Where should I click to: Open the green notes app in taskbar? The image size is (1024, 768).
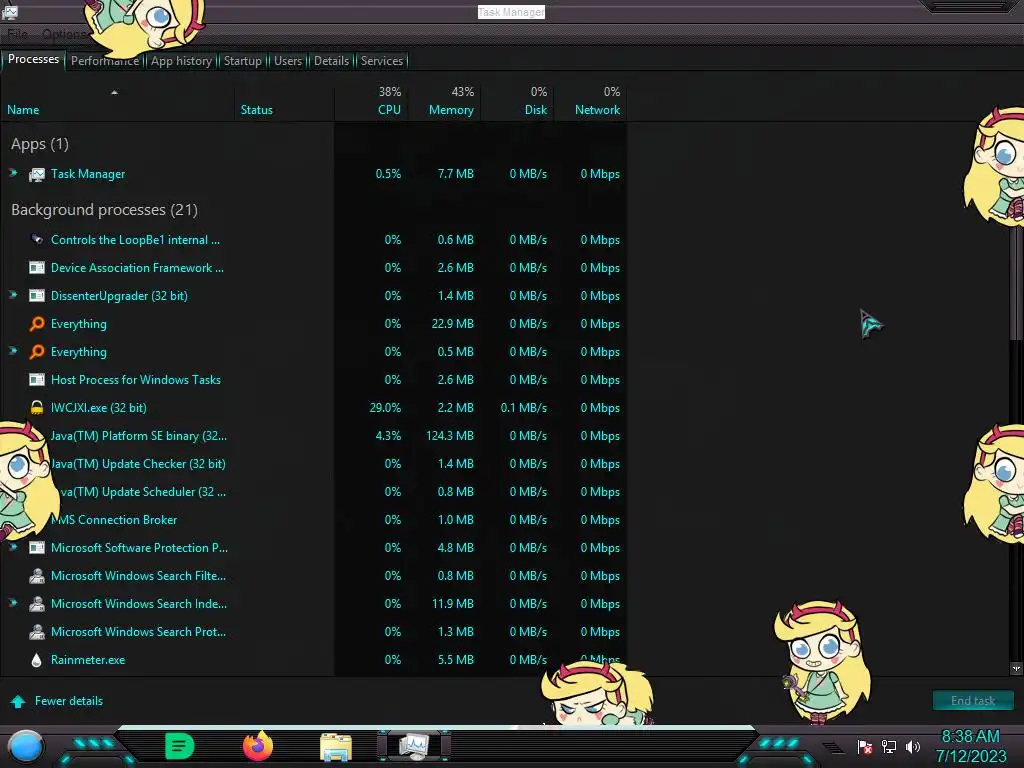(180, 746)
